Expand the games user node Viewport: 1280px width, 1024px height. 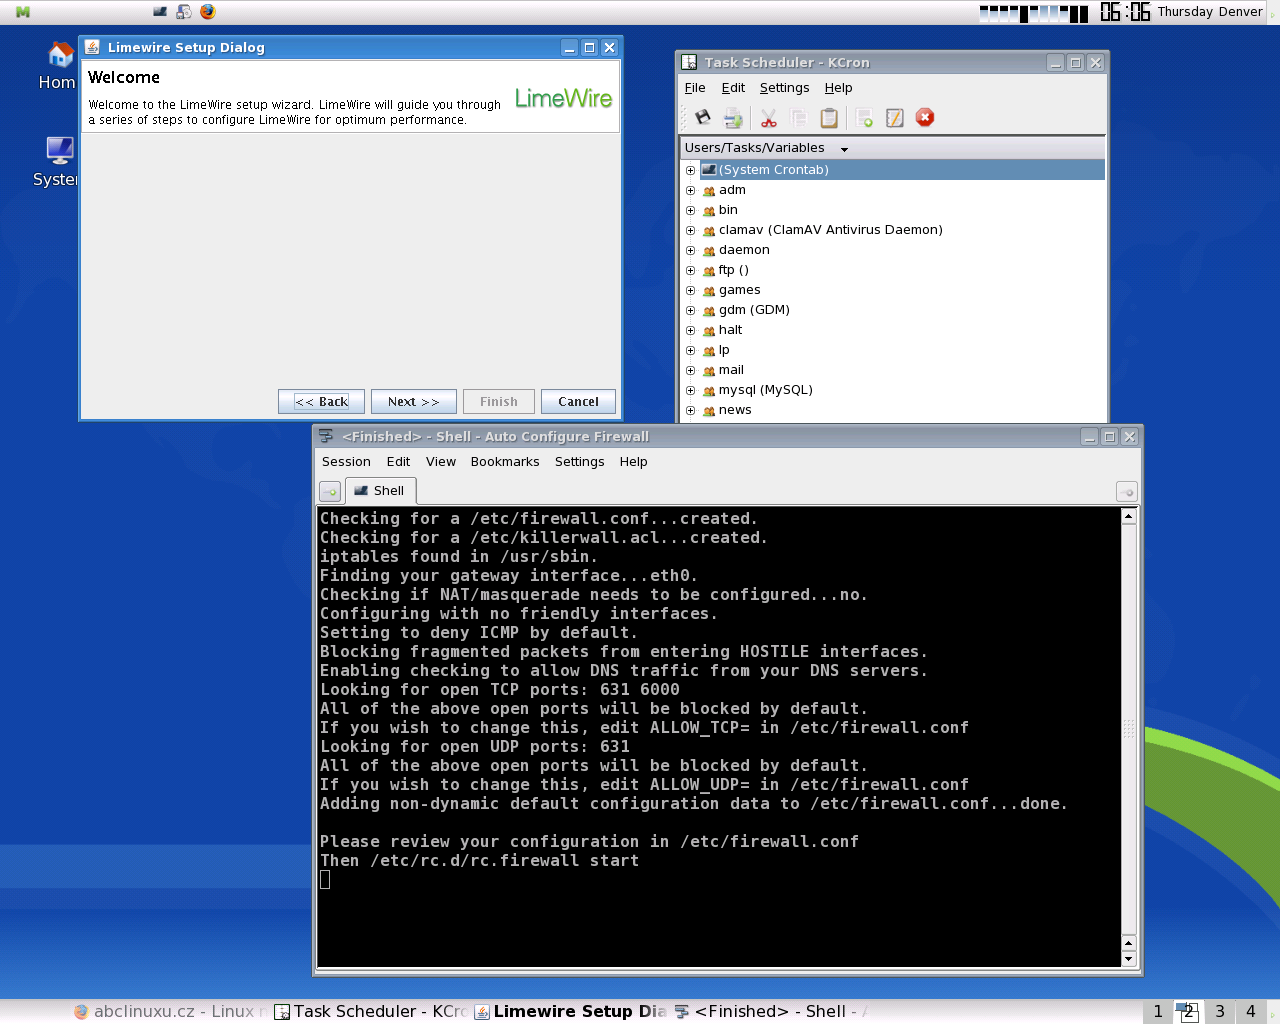tap(690, 290)
